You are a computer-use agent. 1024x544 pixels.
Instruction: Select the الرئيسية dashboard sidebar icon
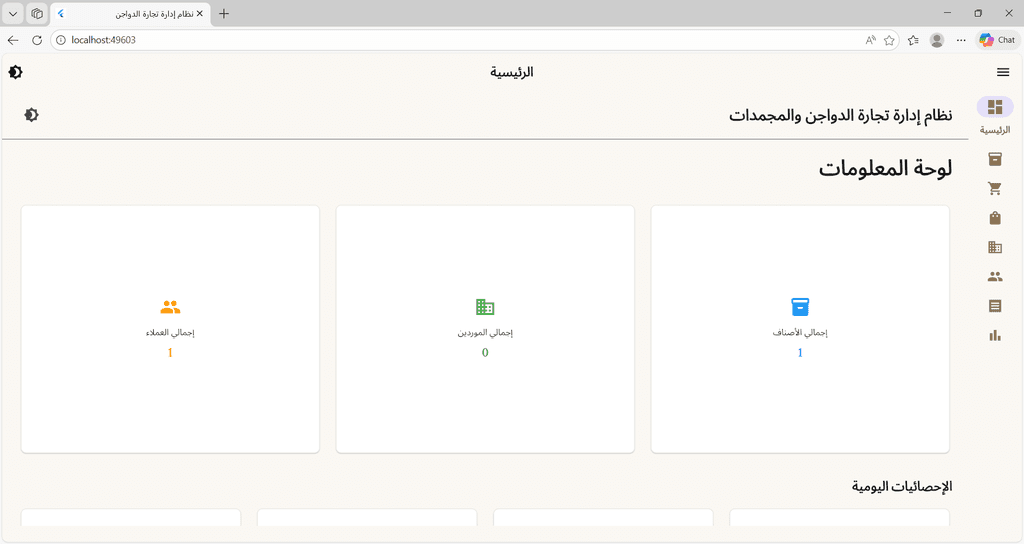995,107
